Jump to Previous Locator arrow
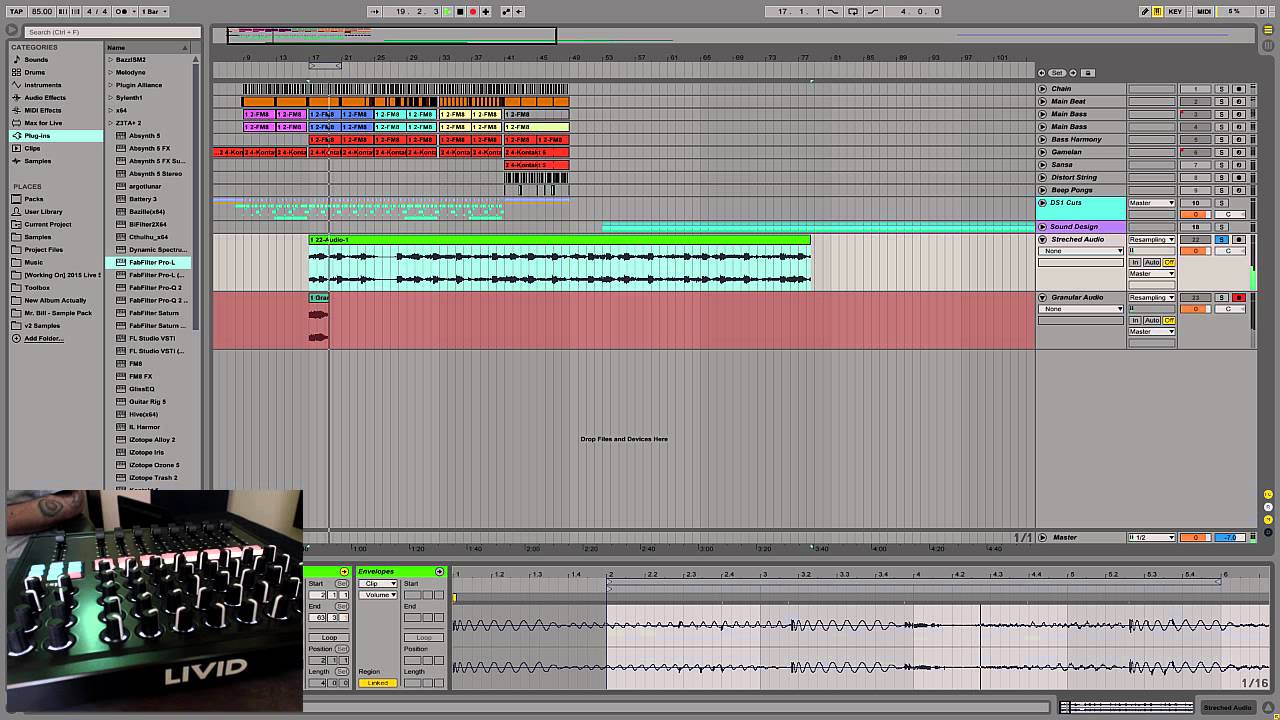This screenshot has width=1280, height=720. point(1042,73)
